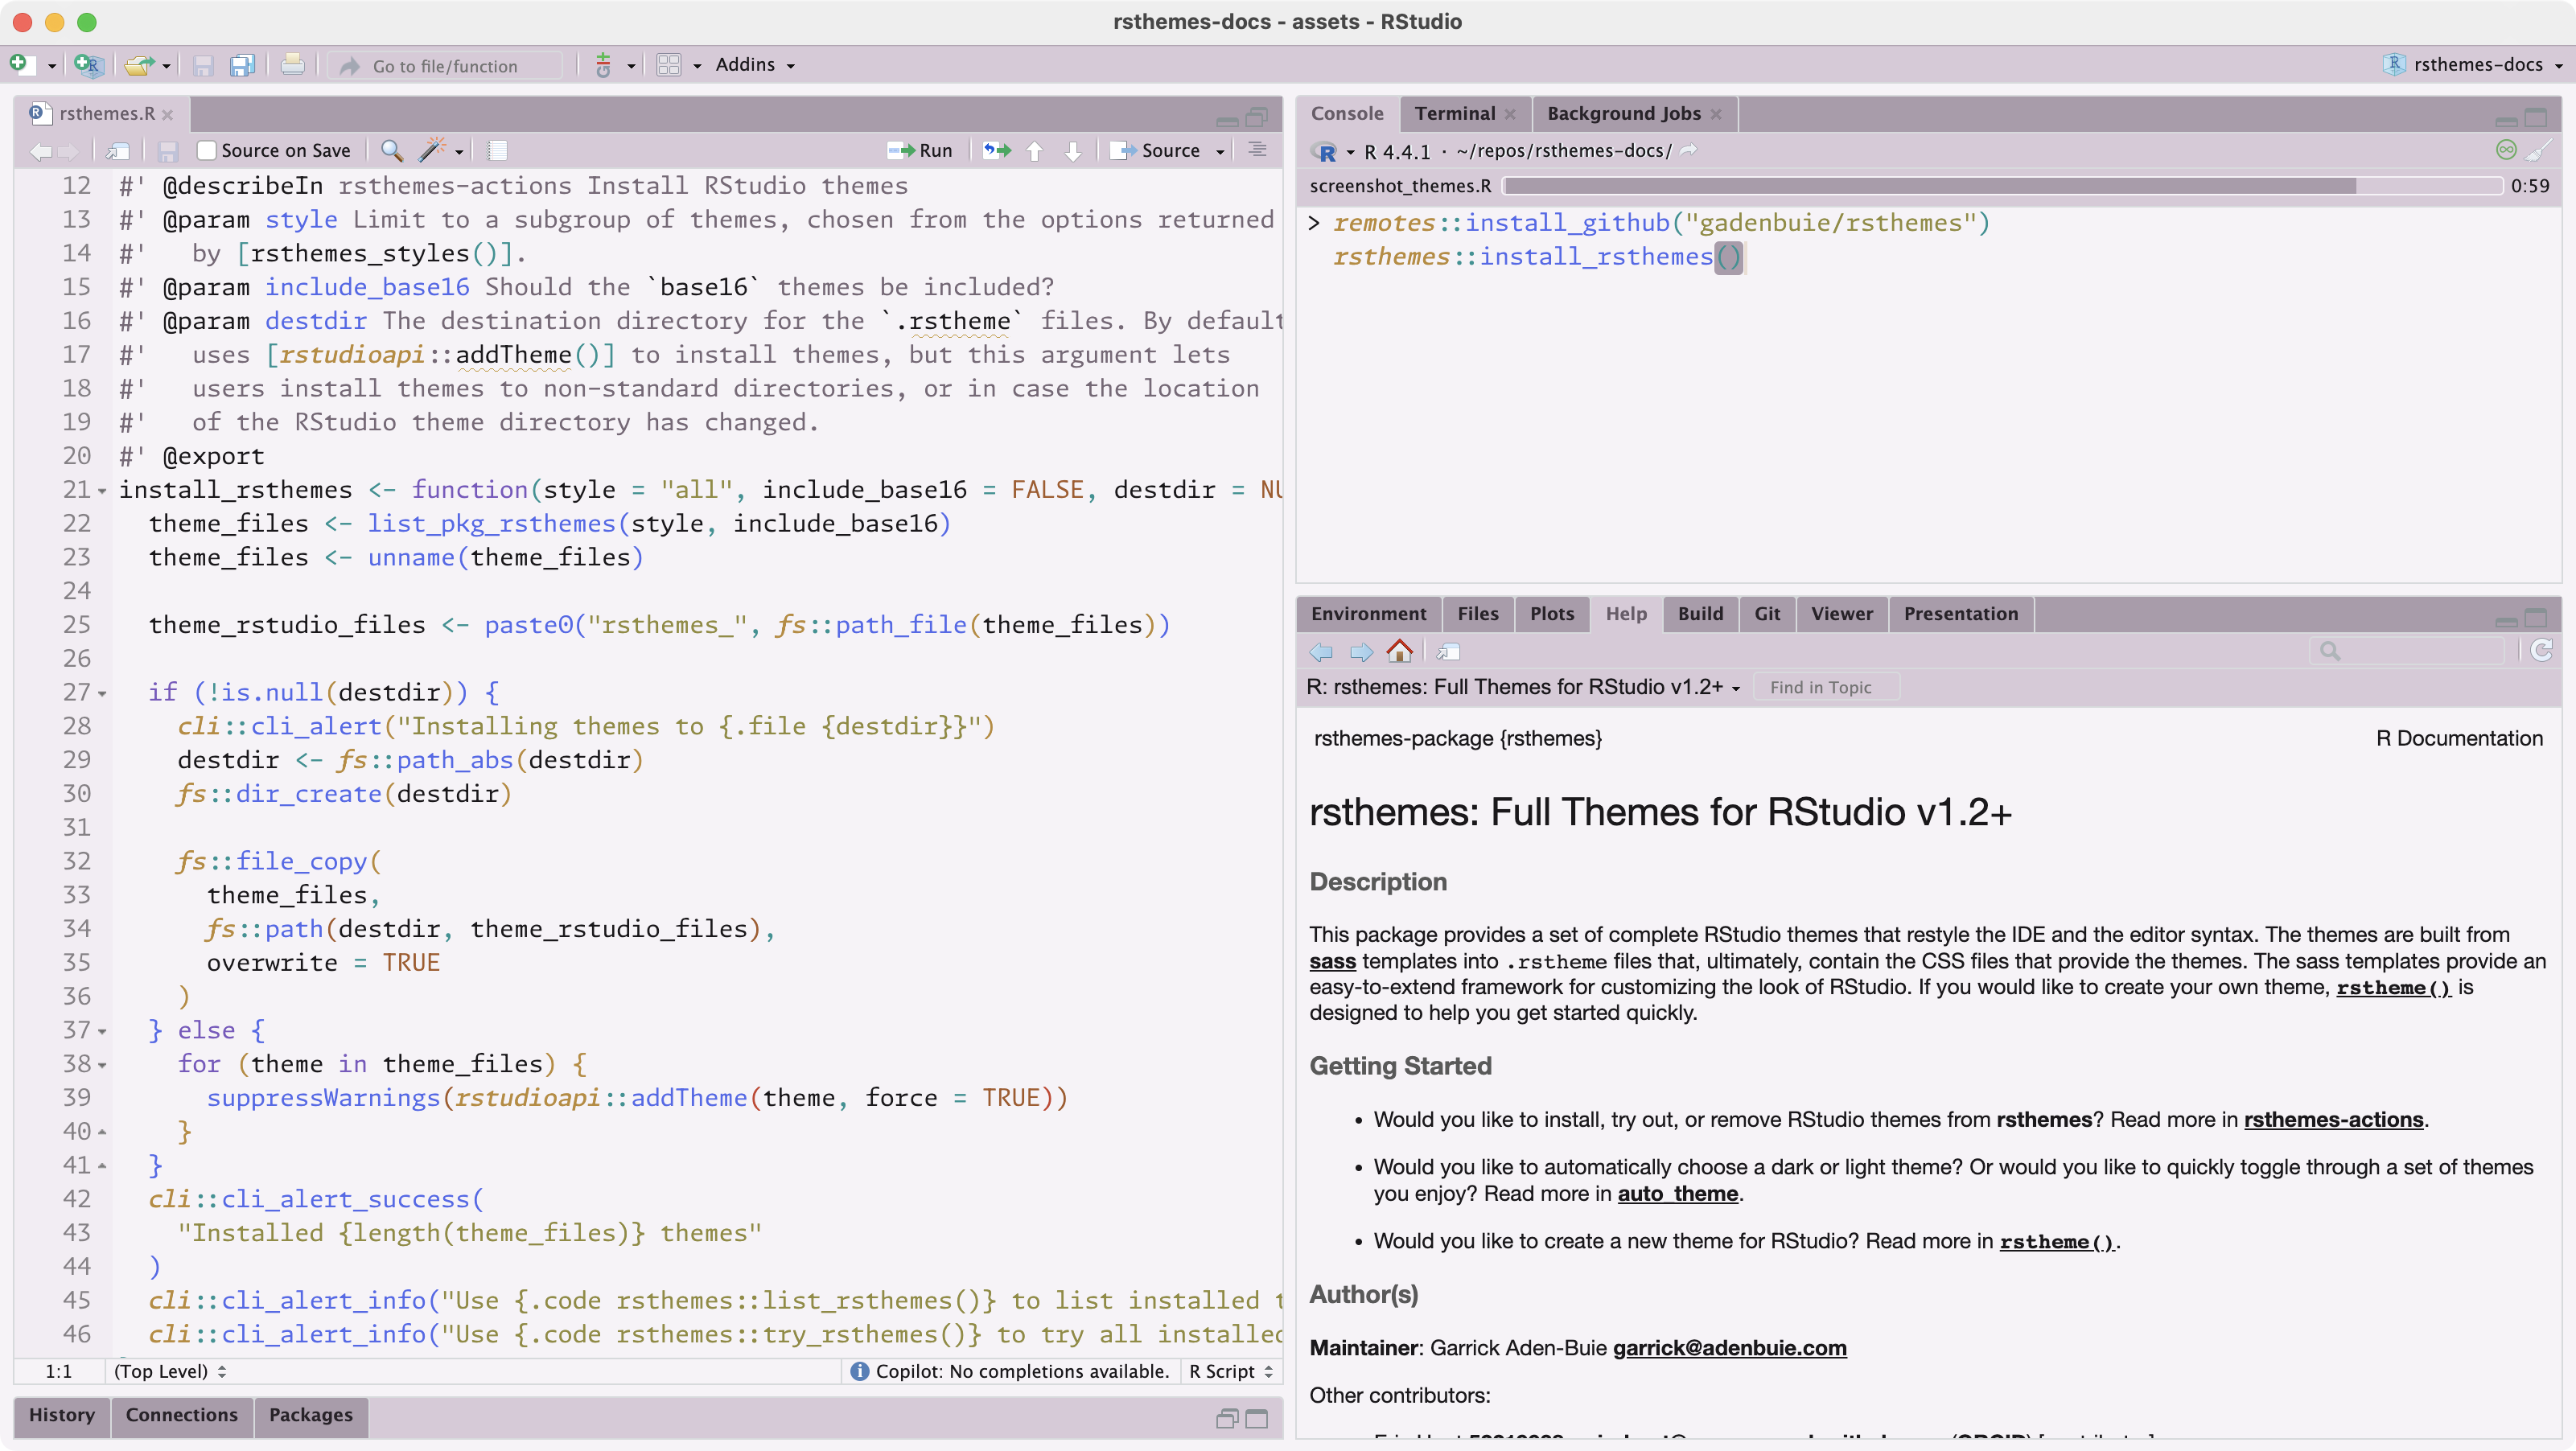This screenshot has height=1451, width=2576.
Task: Collapse the fold arrow at line 27
Action: [102, 693]
